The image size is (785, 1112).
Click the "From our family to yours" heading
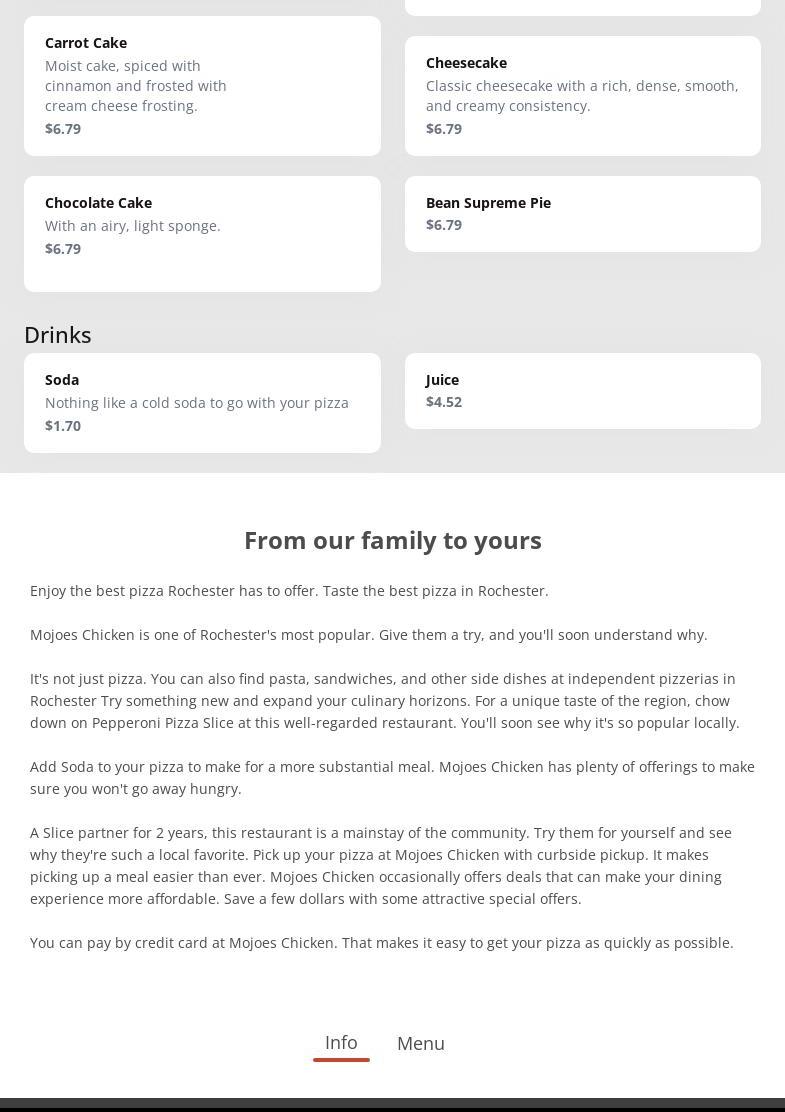(x=393, y=540)
